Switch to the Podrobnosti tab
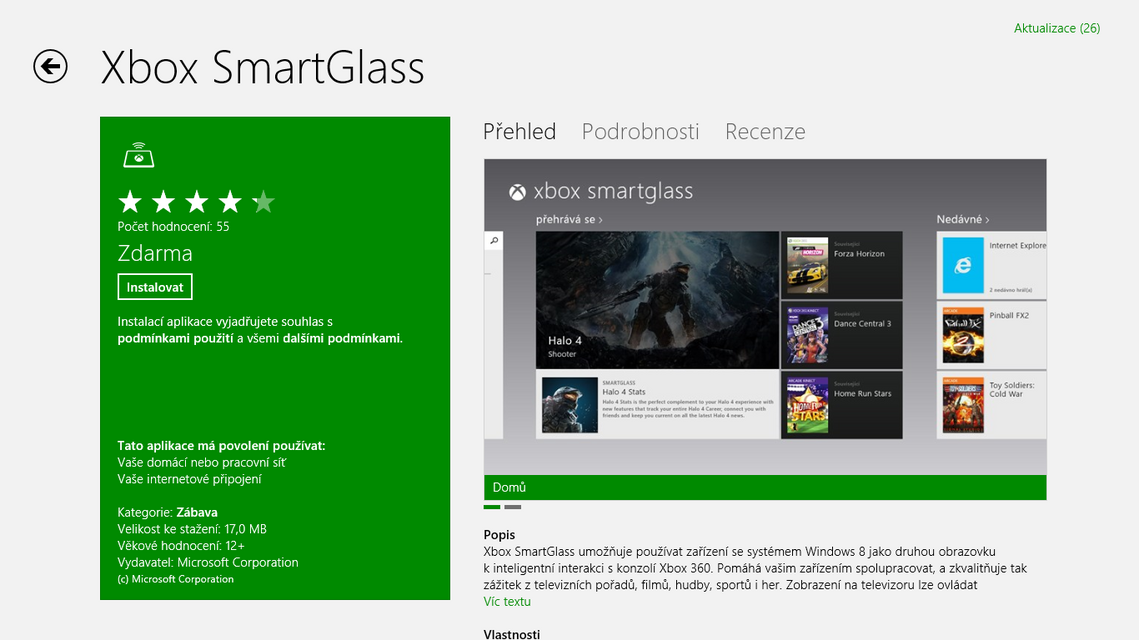The height and width of the screenshot is (640, 1139). coord(640,132)
